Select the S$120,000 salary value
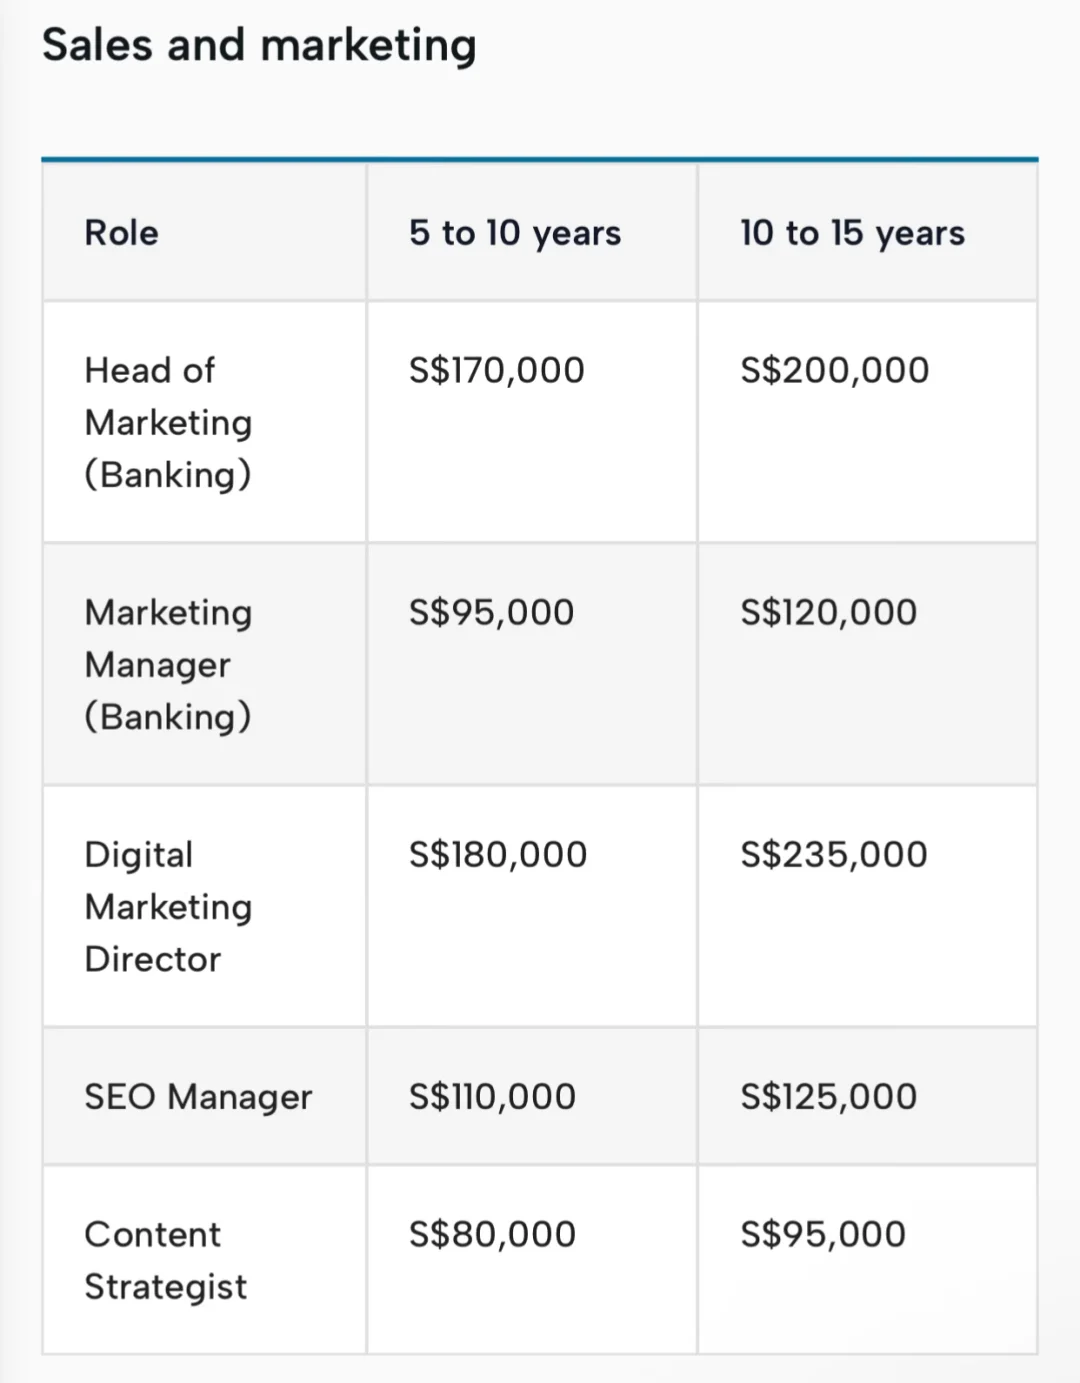 [829, 612]
